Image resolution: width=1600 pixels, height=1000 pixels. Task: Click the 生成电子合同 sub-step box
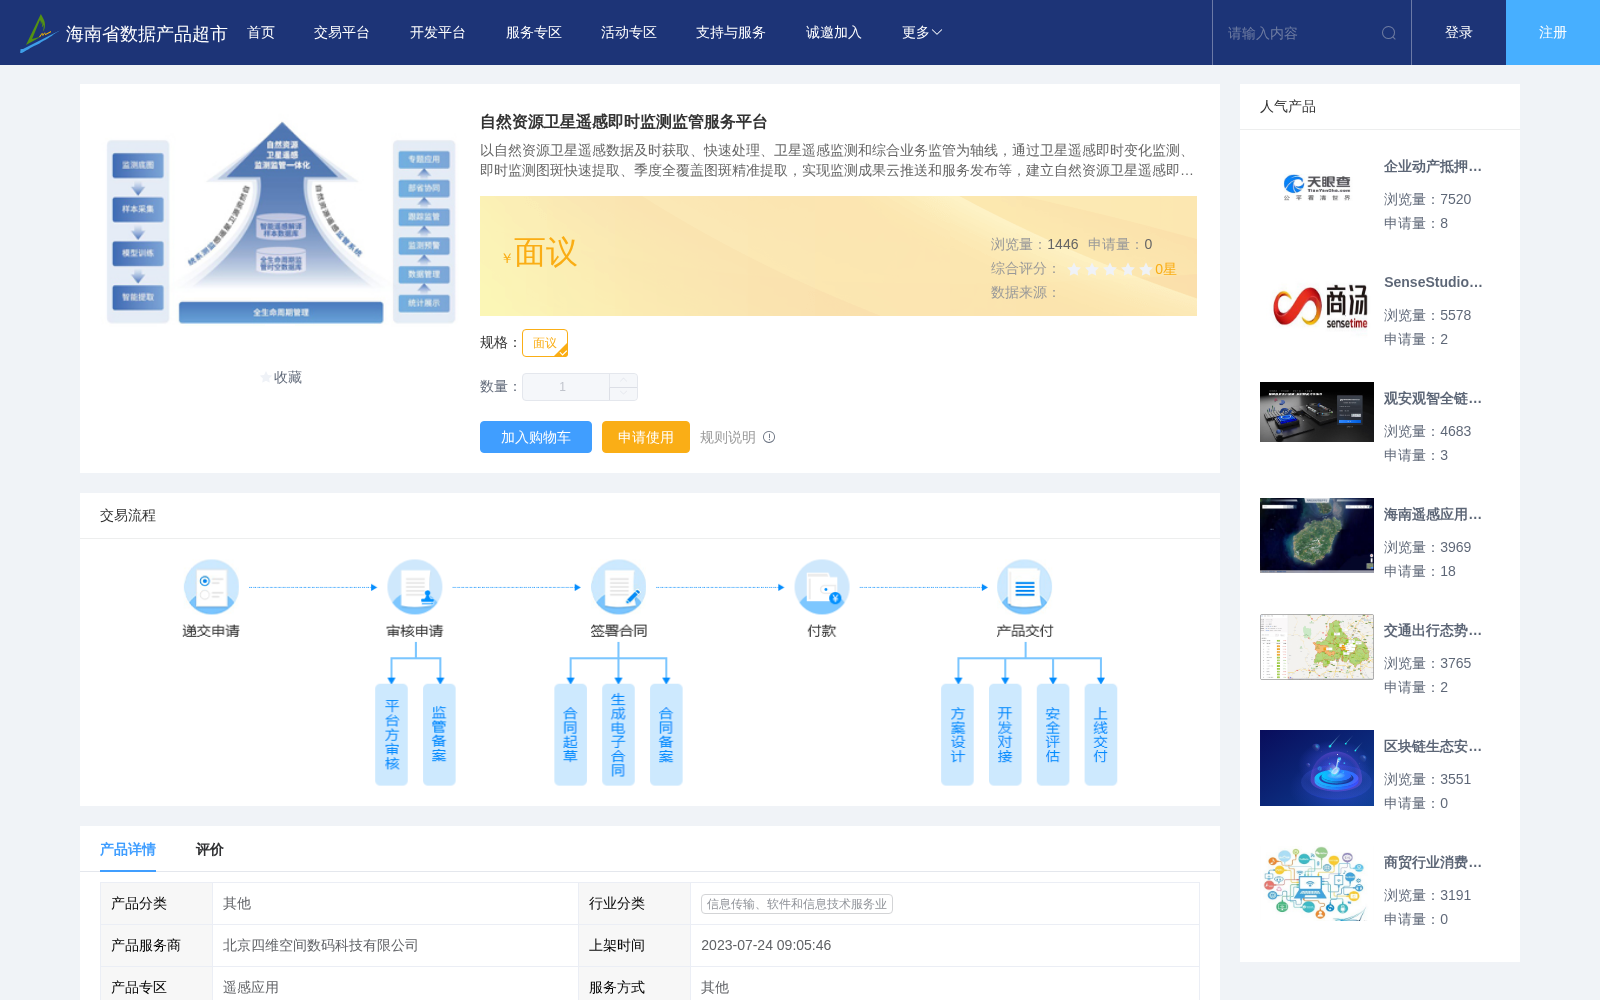[x=618, y=735]
